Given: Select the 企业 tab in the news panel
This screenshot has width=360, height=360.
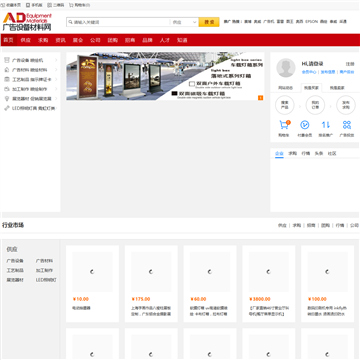Looking at the screenshot, I should coord(279,154).
